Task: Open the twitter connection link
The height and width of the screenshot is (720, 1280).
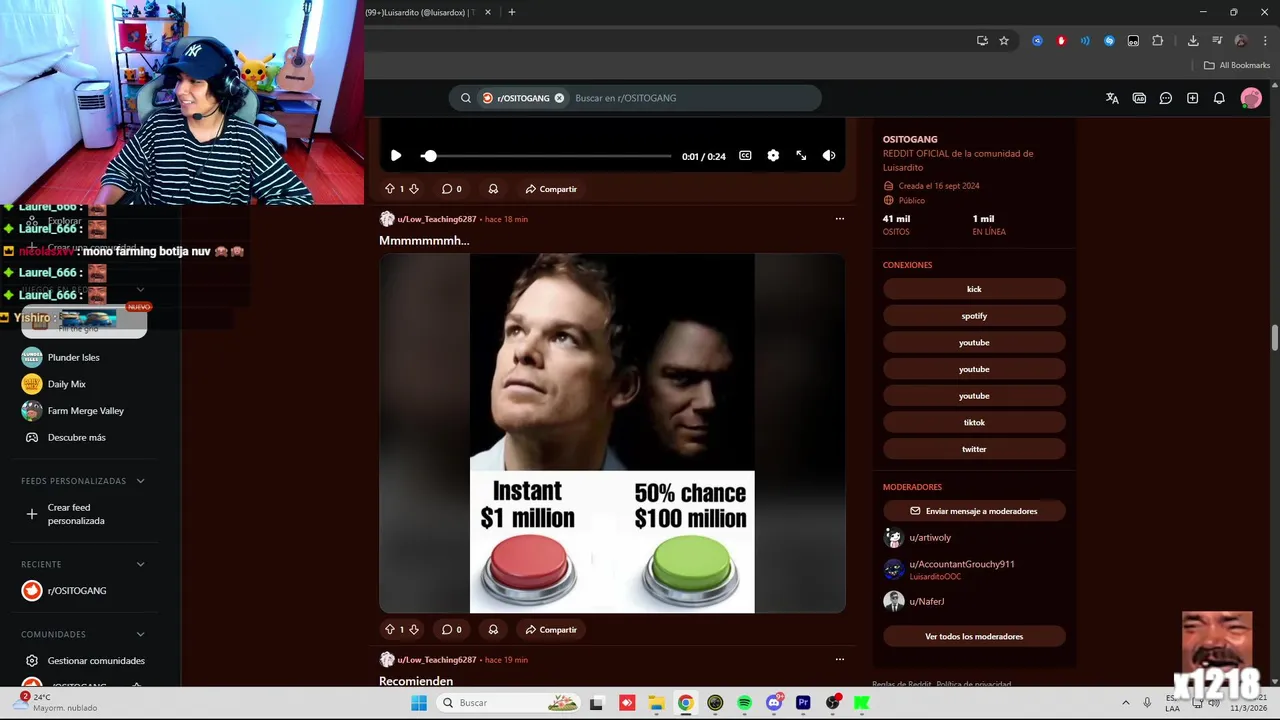Action: click(974, 449)
